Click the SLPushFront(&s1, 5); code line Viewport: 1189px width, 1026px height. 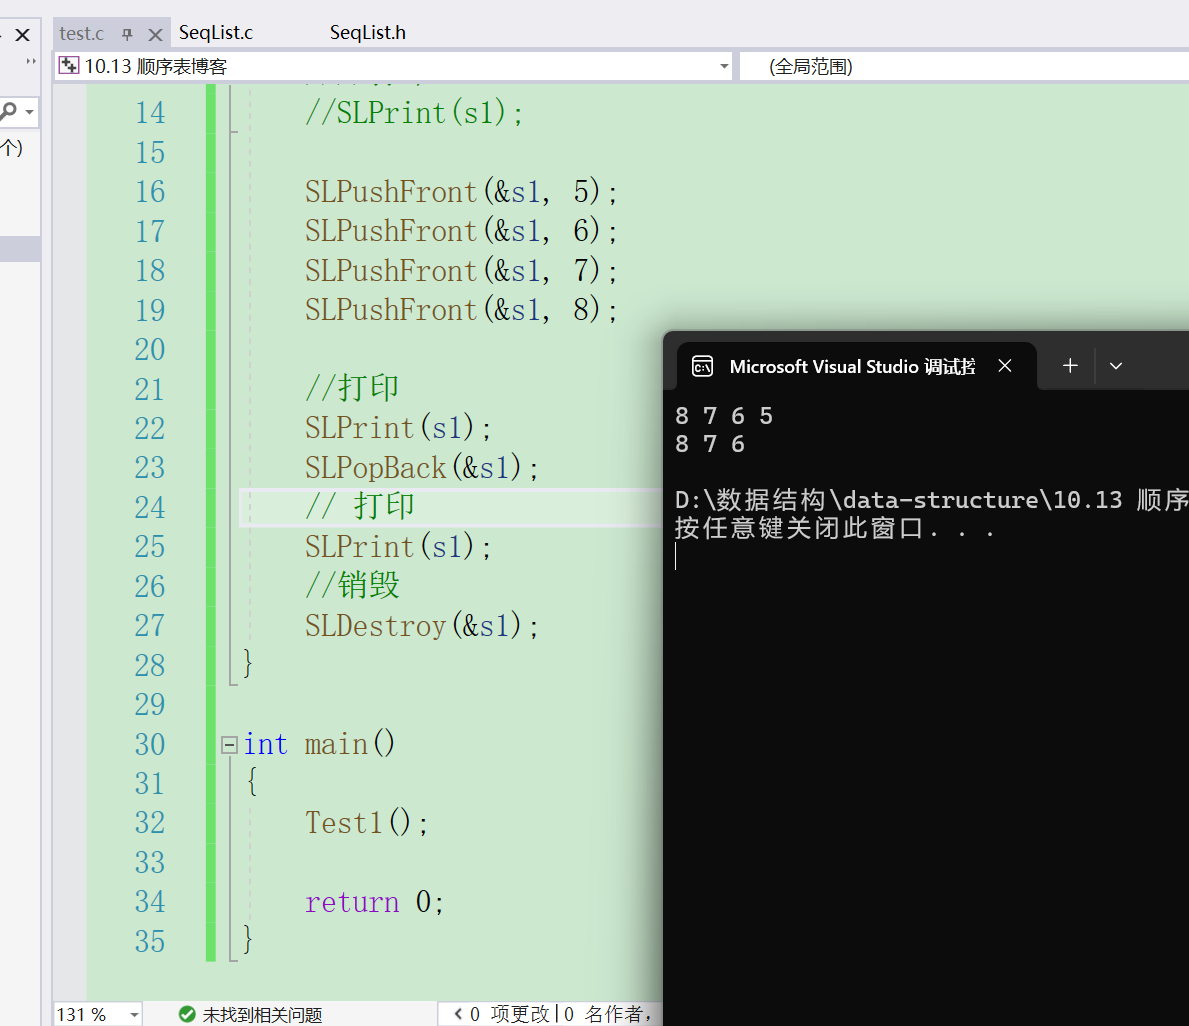coord(460,192)
